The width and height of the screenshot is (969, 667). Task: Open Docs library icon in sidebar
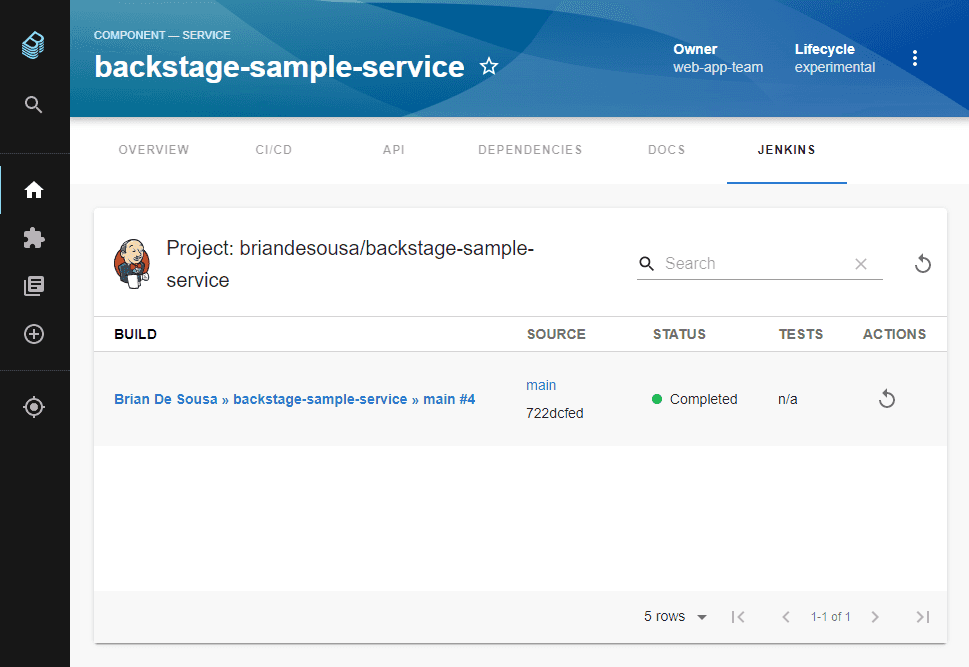(34, 286)
